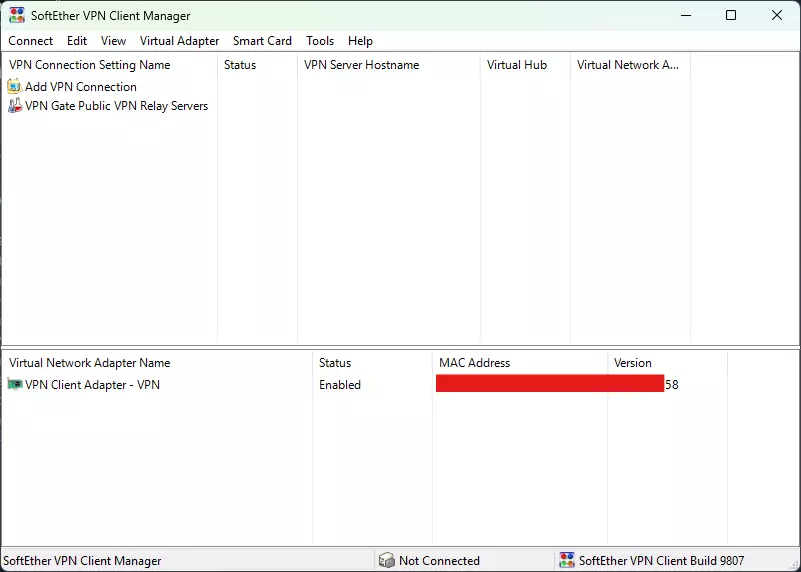Image resolution: width=801 pixels, height=572 pixels.
Task: Sort by the MAC Address column header
Action: coord(520,363)
